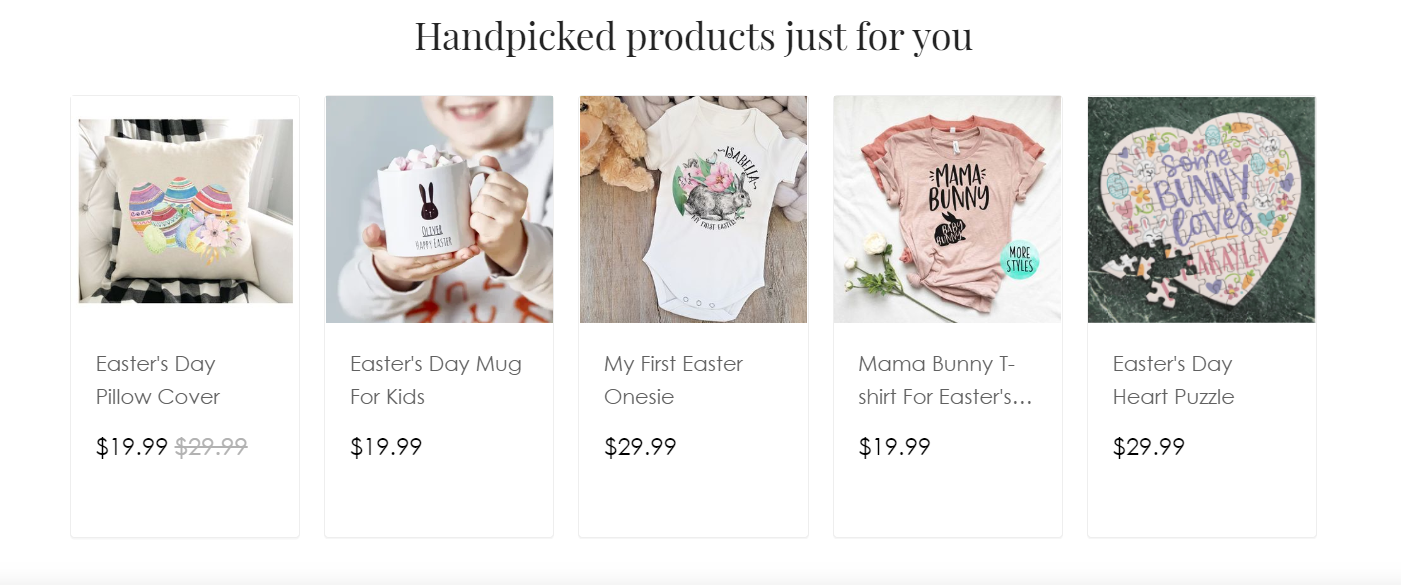Click the Handpicked products just for you heading

(x=694, y=36)
